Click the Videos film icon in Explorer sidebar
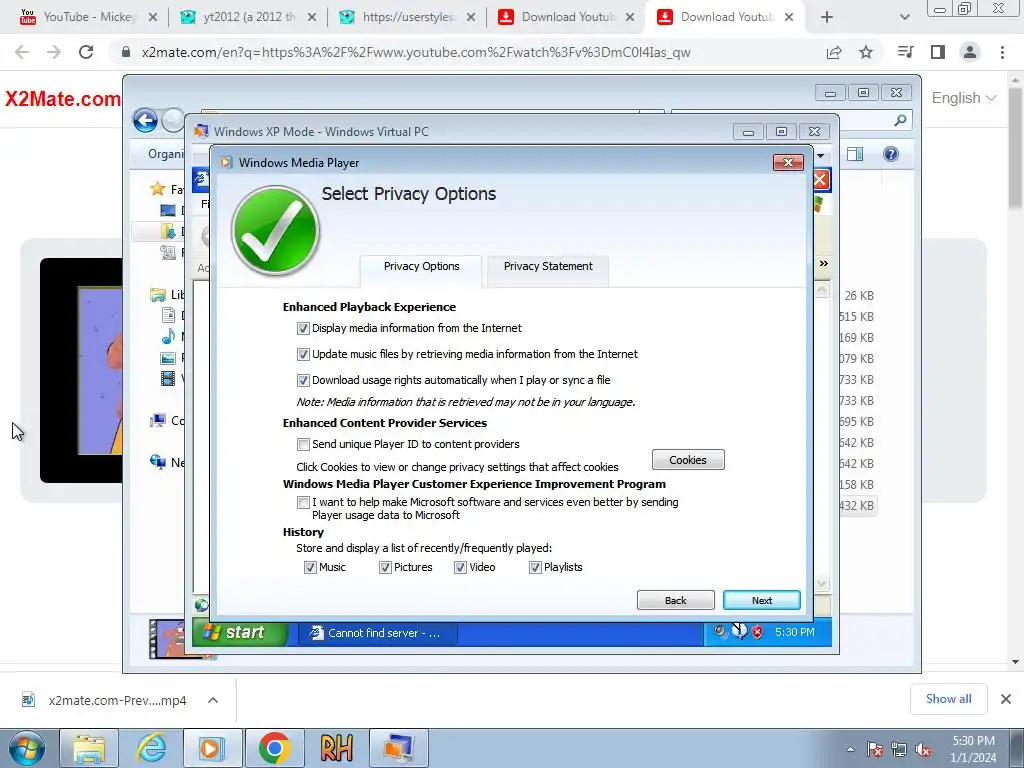The height and width of the screenshot is (768, 1024). pos(168,378)
